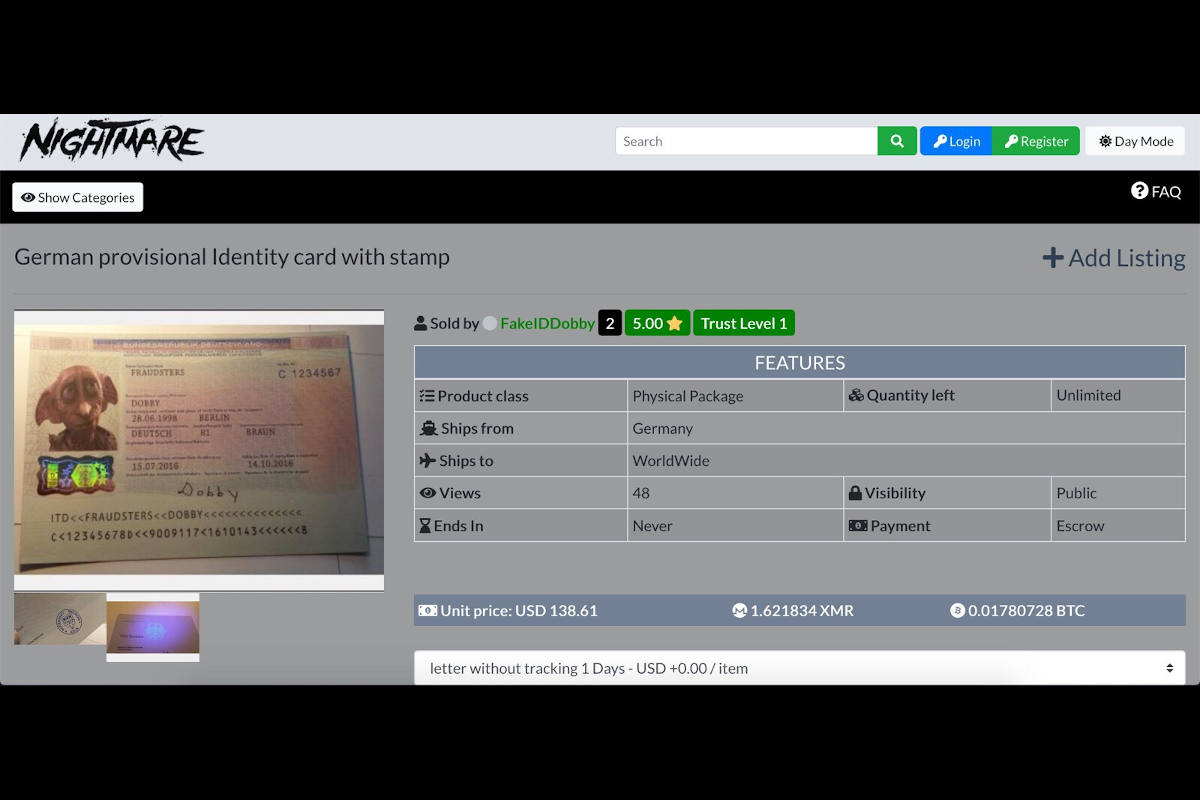Viewport: 1200px width, 800px height.
Task: Click the Escrow payment value
Action: tap(1080, 525)
